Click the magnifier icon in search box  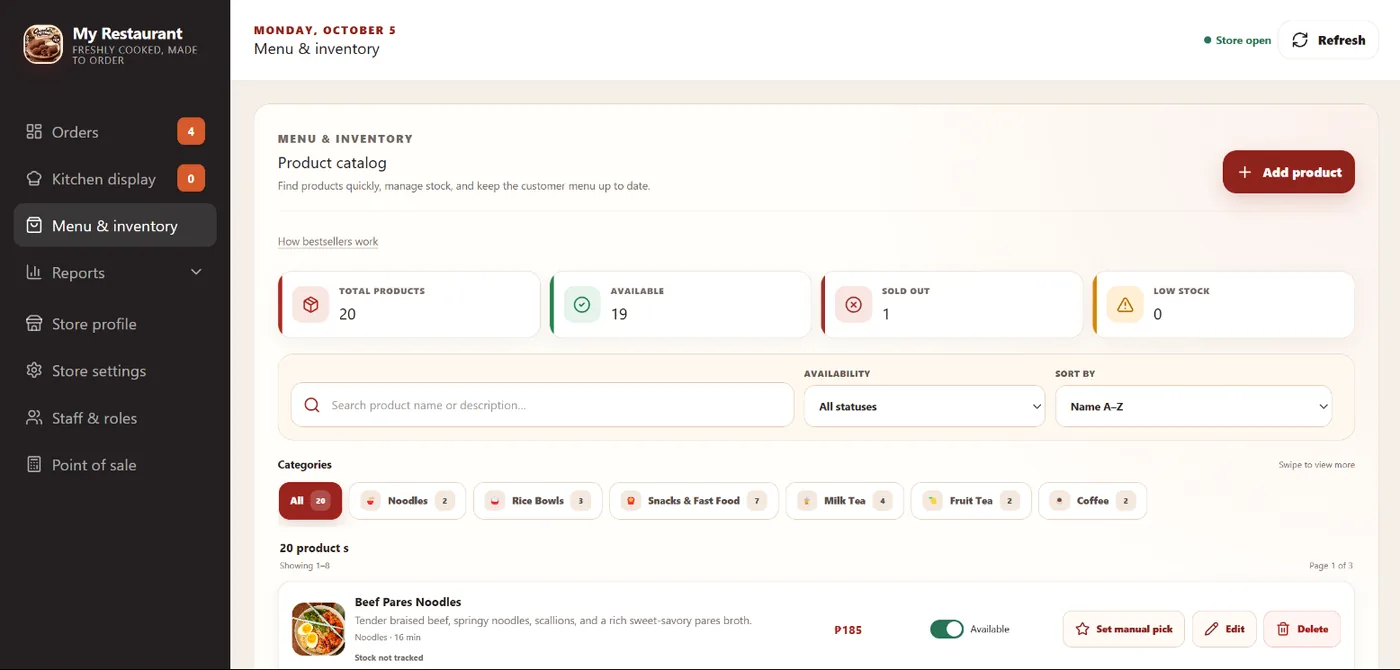(312, 405)
